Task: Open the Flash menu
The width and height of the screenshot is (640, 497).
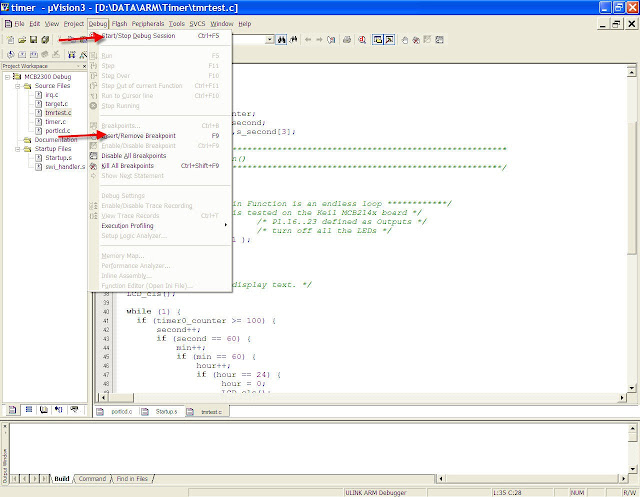Action: click(x=119, y=24)
